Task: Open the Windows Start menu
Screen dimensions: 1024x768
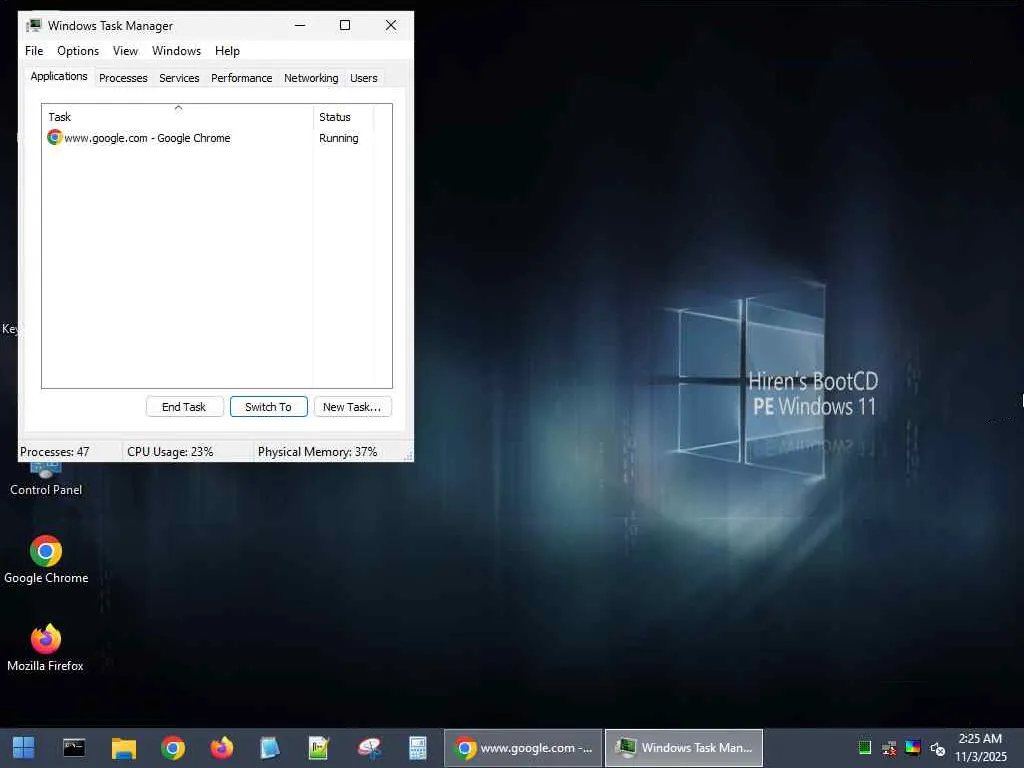Action: [x=24, y=748]
